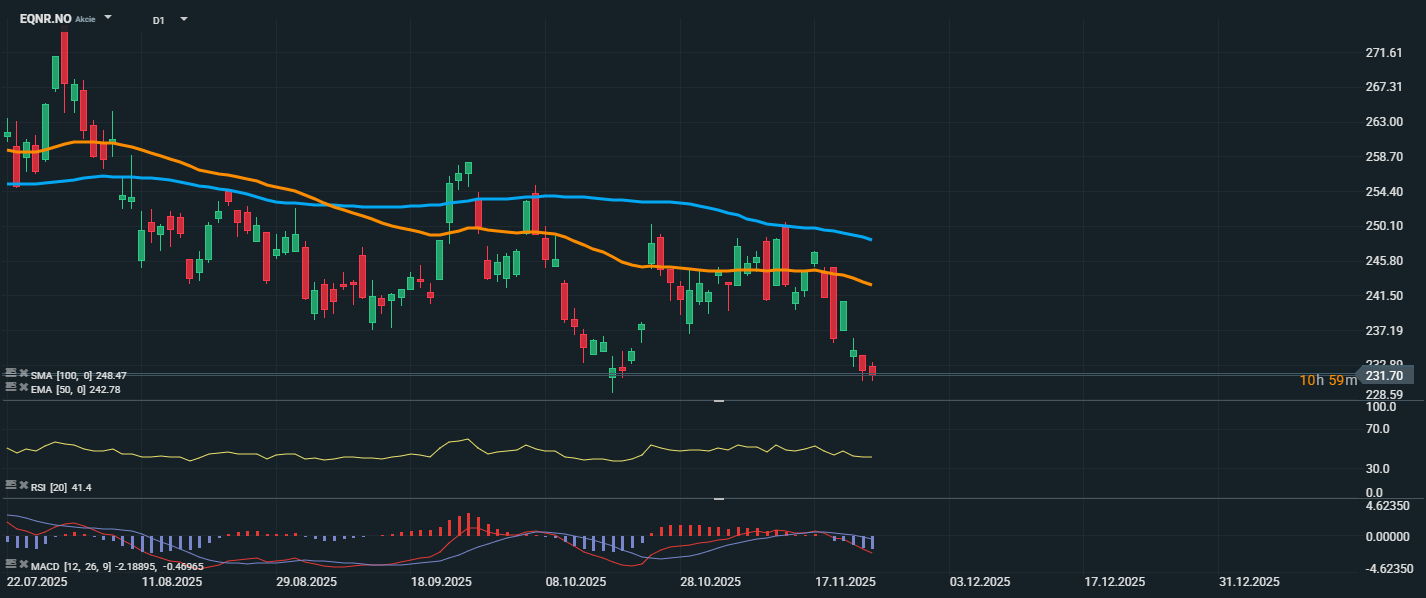Open settings icon for EMA indicator
Screen dimensions: 1426x598
11,387
